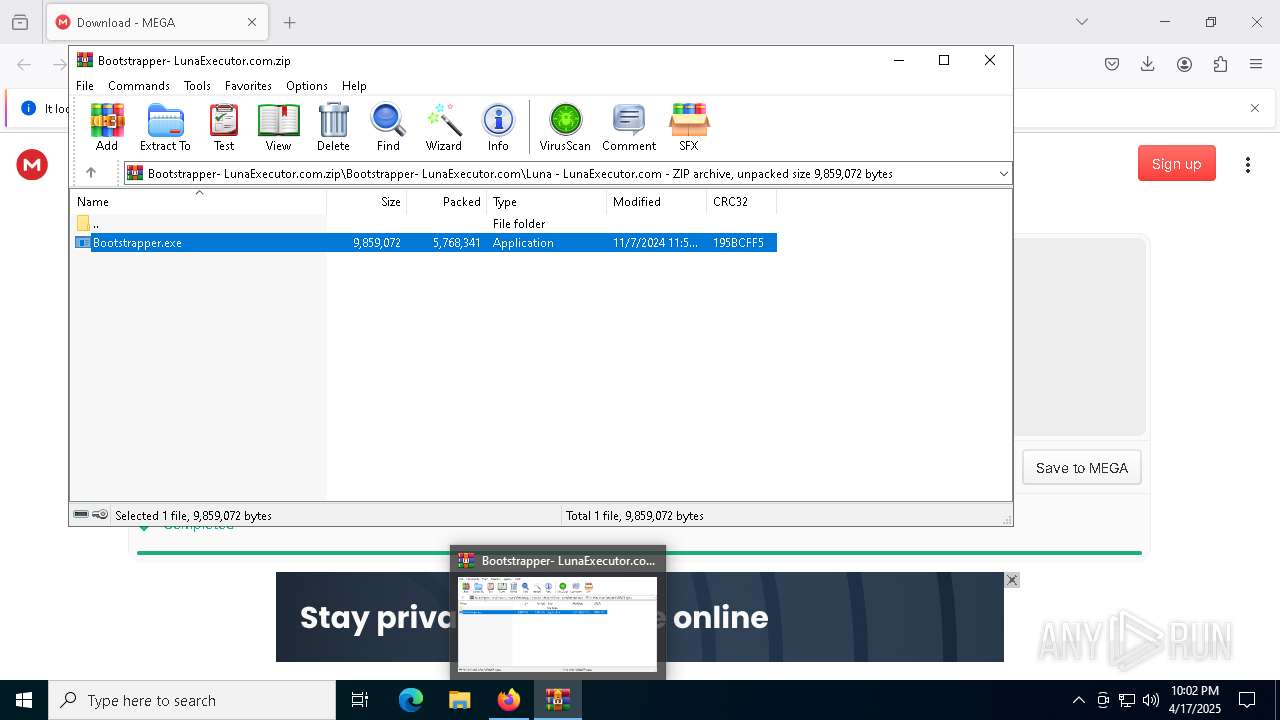Open Firefox application hamburger menu
Viewport: 1280px width, 720px height.
point(1256,64)
